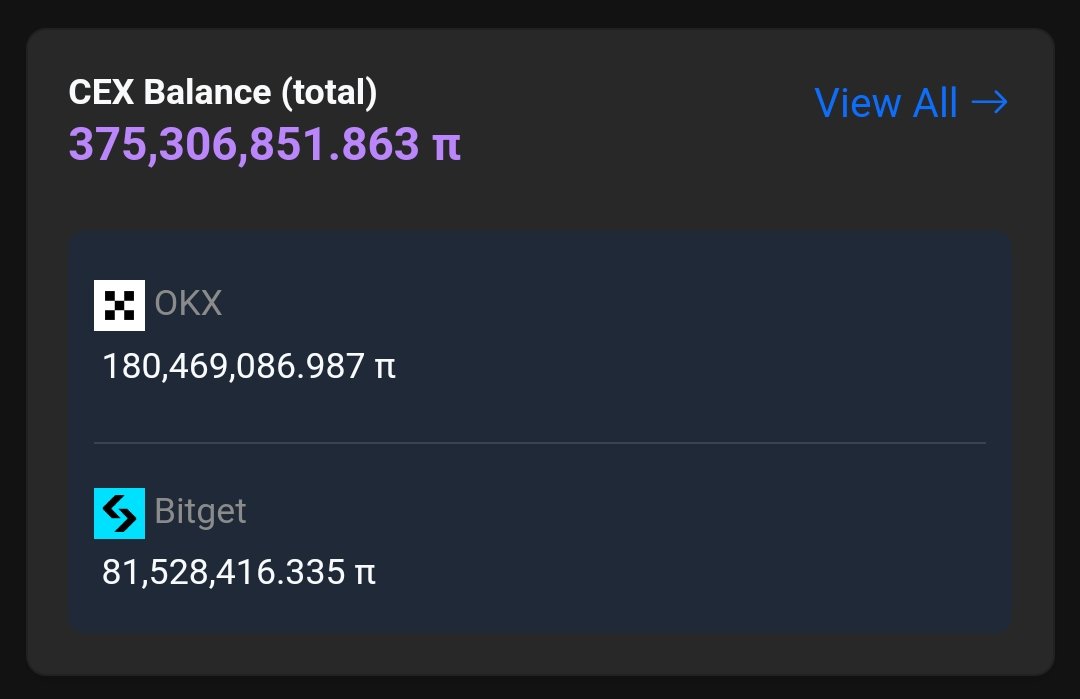This screenshot has width=1080, height=699.
Task: Select the Bitget exchange name label
Action: pyautogui.click(x=200, y=512)
